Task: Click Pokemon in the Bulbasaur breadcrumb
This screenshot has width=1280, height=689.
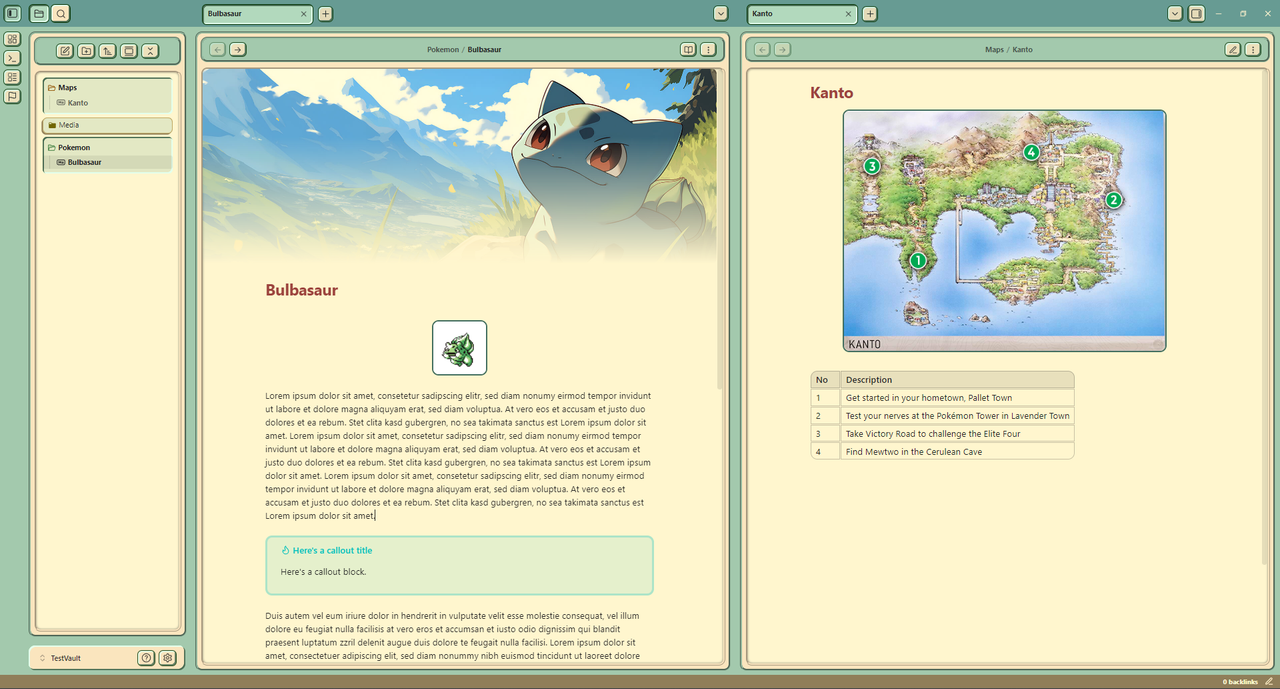Action: click(443, 49)
